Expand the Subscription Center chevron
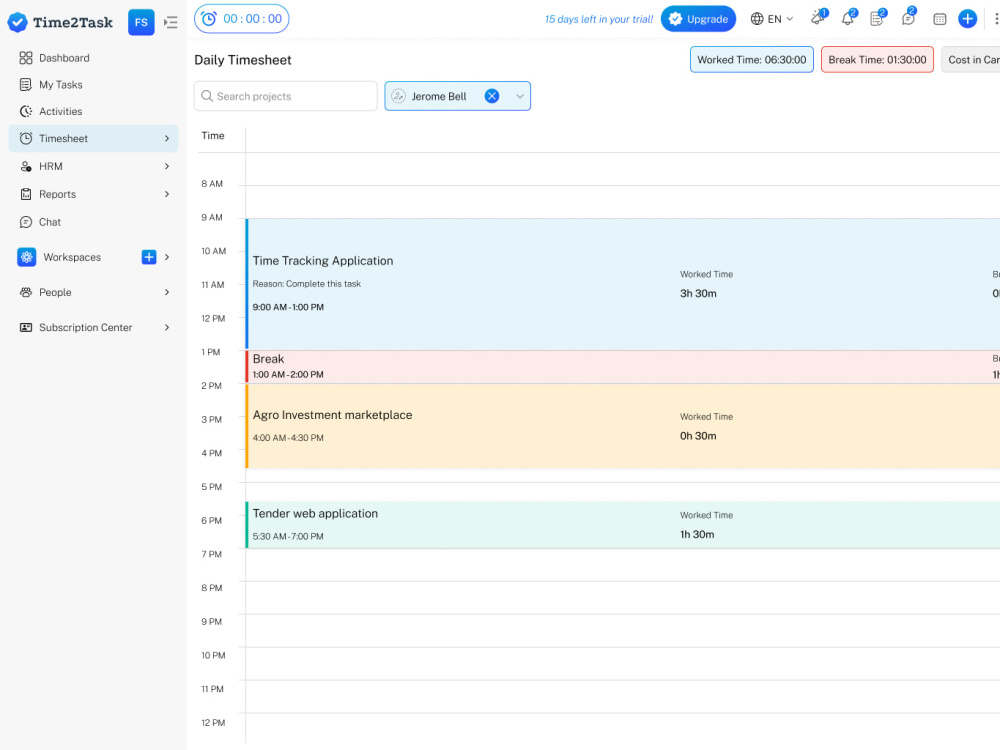Screen dimensions: 1000x750 (x=167, y=327)
